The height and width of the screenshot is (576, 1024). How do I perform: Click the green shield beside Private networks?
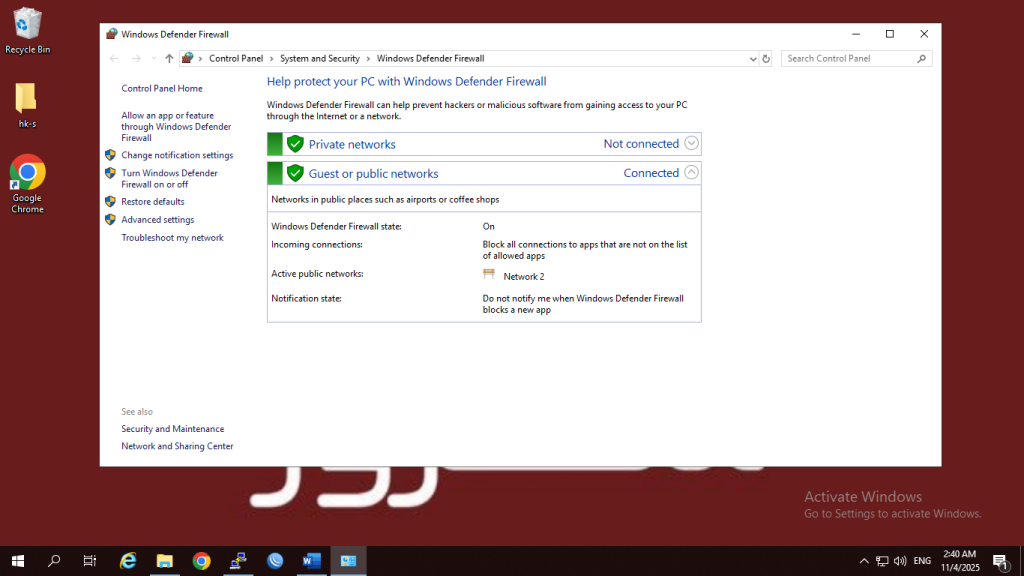pyautogui.click(x=295, y=144)
